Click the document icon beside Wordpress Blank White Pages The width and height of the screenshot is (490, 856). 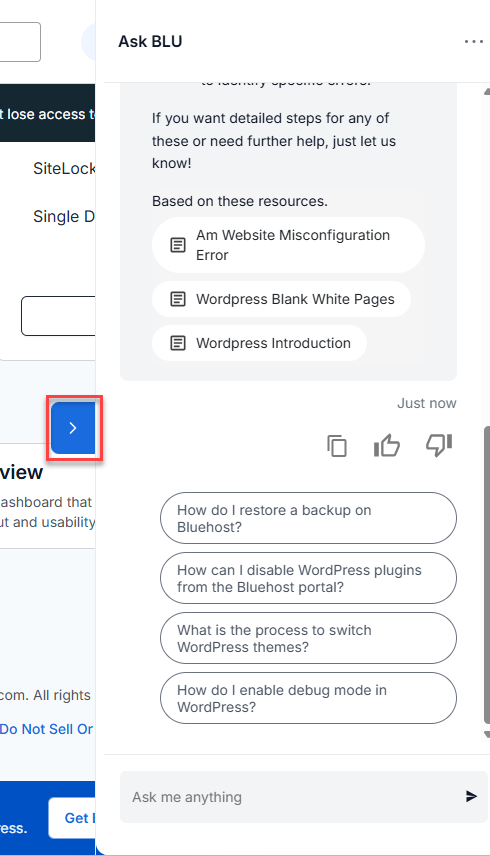[178, 299]
